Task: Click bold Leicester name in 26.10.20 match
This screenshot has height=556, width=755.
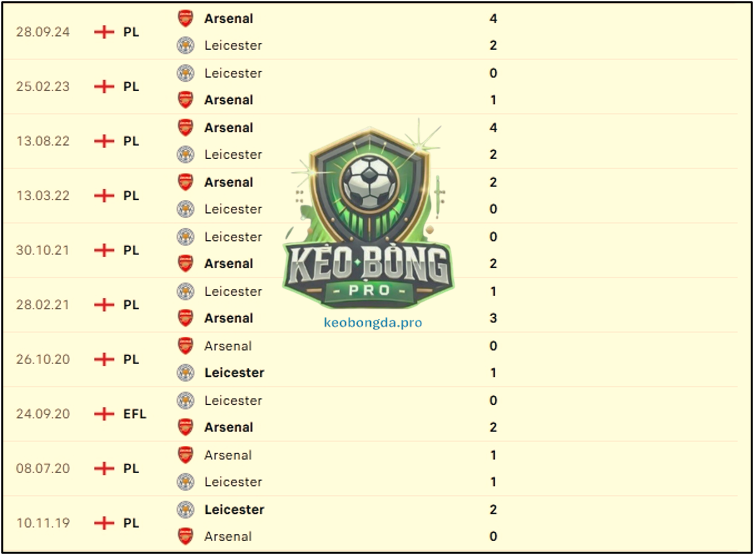Action: 234,373
